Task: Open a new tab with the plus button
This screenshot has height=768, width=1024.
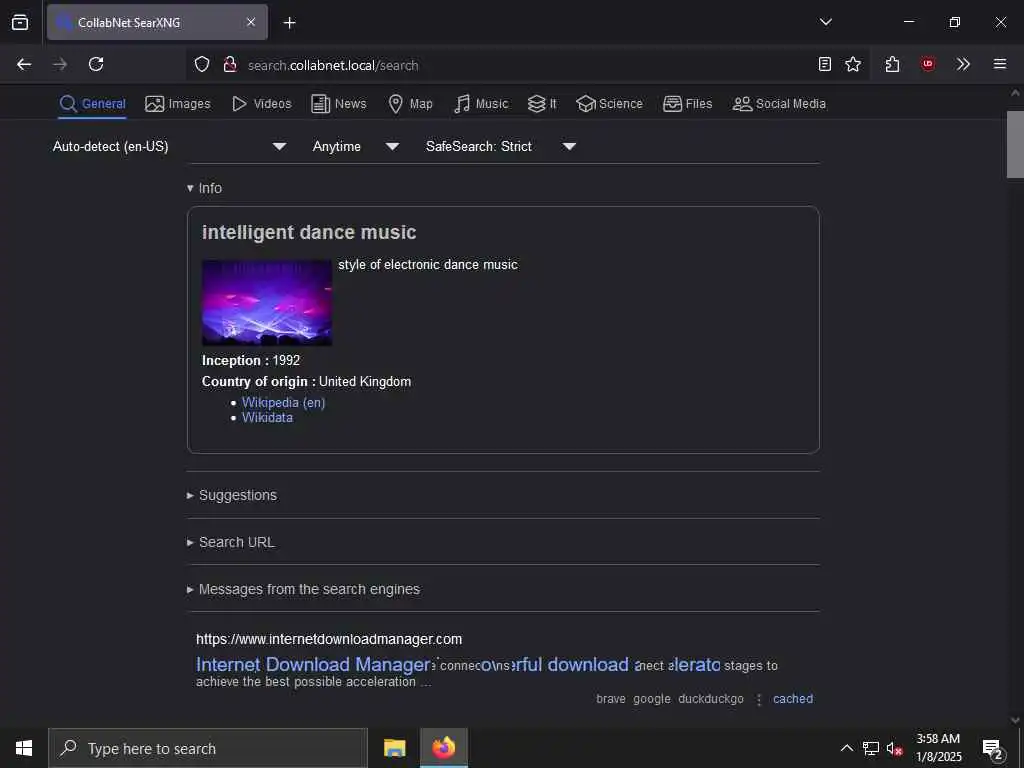Action: [x=289, y=23]
